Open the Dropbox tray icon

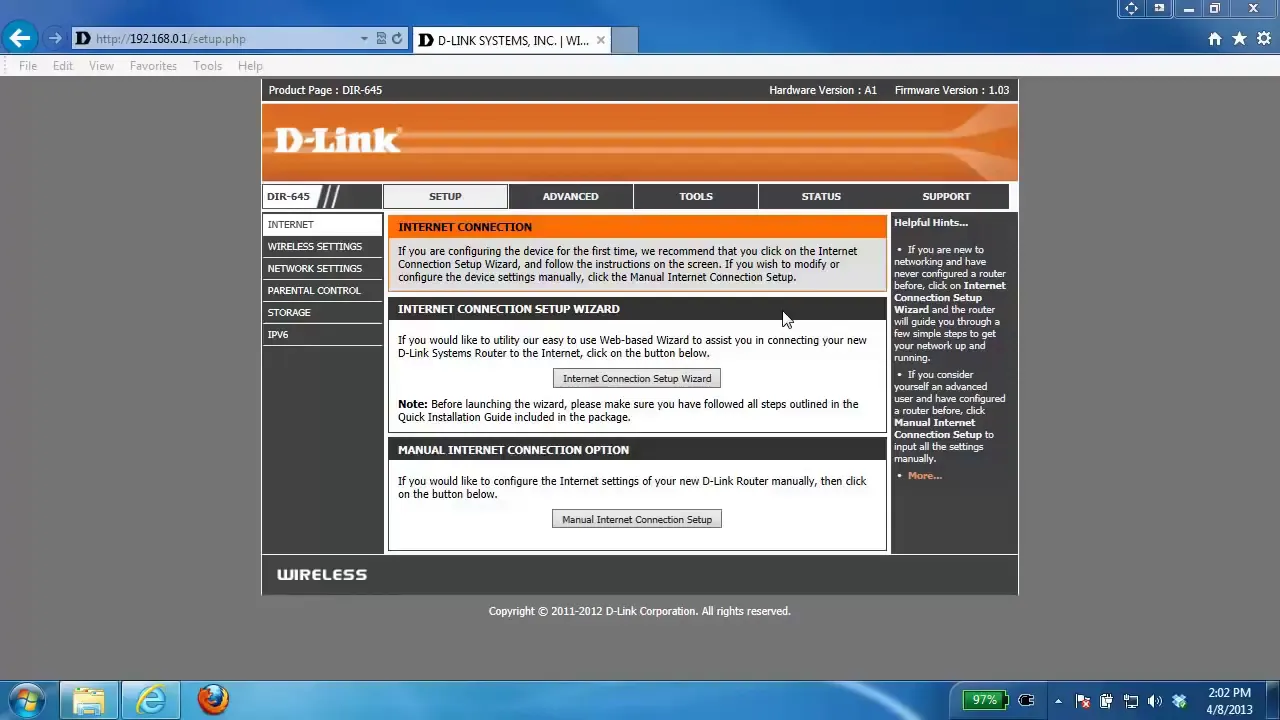coord(1179,701)
